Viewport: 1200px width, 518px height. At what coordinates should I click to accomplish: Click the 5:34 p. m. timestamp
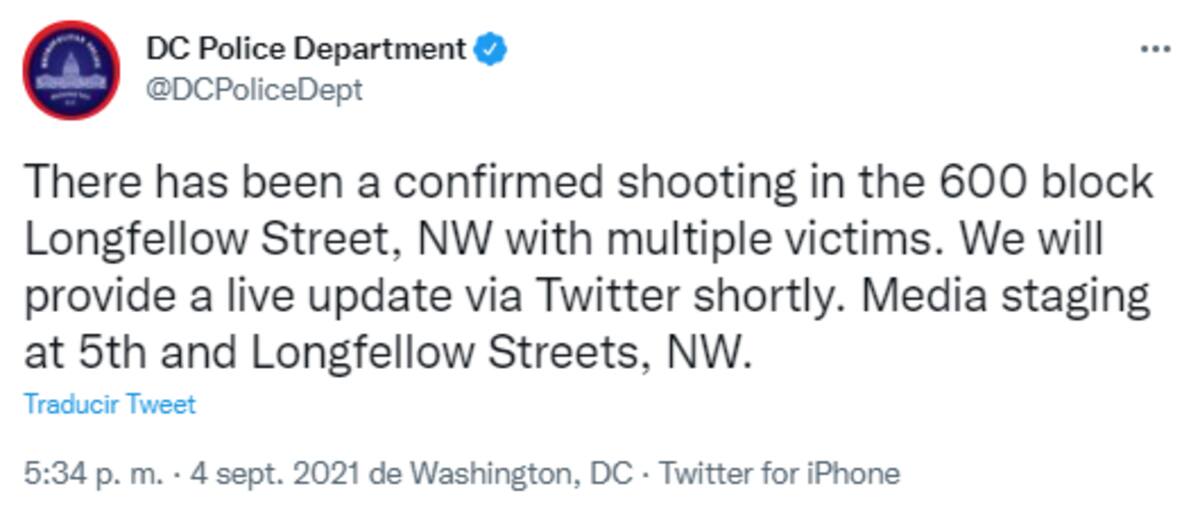[92, 473]
